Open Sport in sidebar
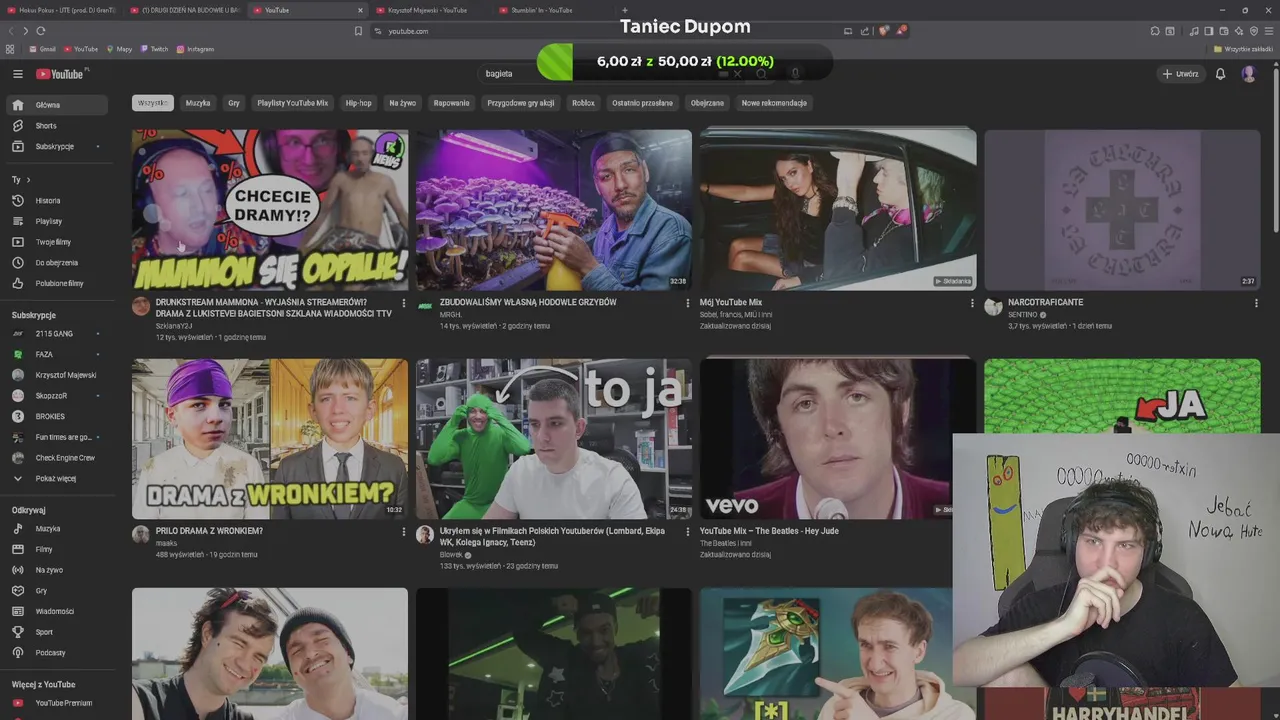 (x=56, y=632)
